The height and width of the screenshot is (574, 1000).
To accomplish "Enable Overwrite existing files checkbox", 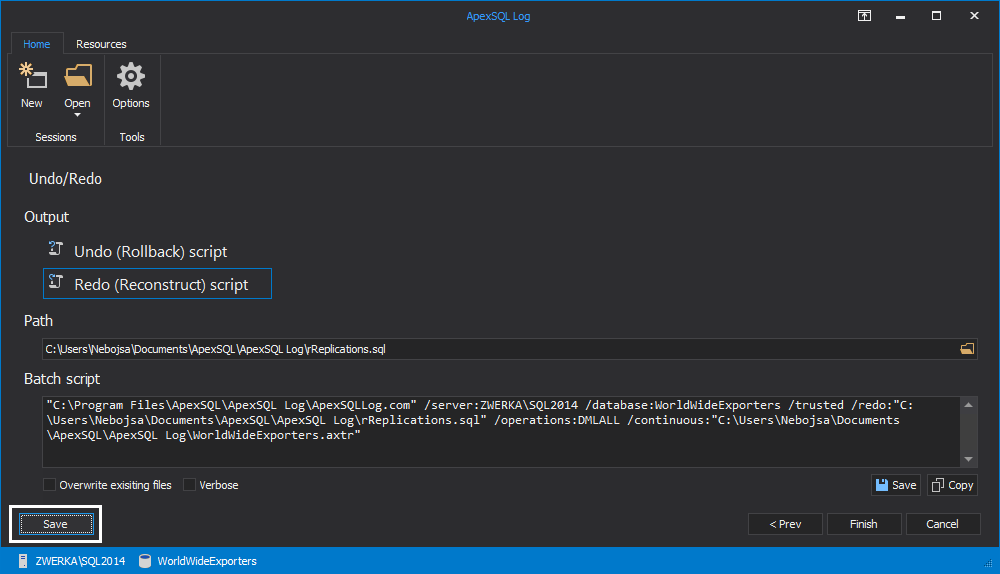I will 49,485.
